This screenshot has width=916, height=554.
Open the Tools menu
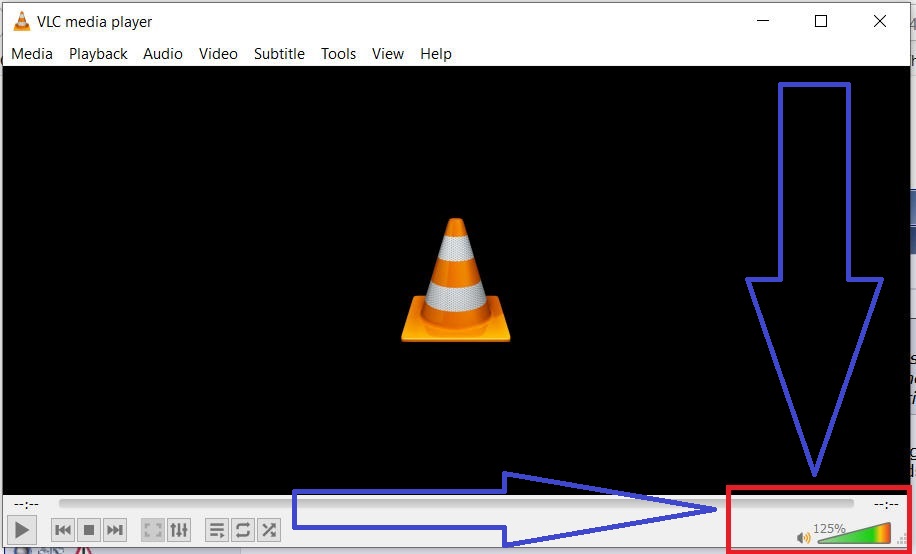coord(338,54)
